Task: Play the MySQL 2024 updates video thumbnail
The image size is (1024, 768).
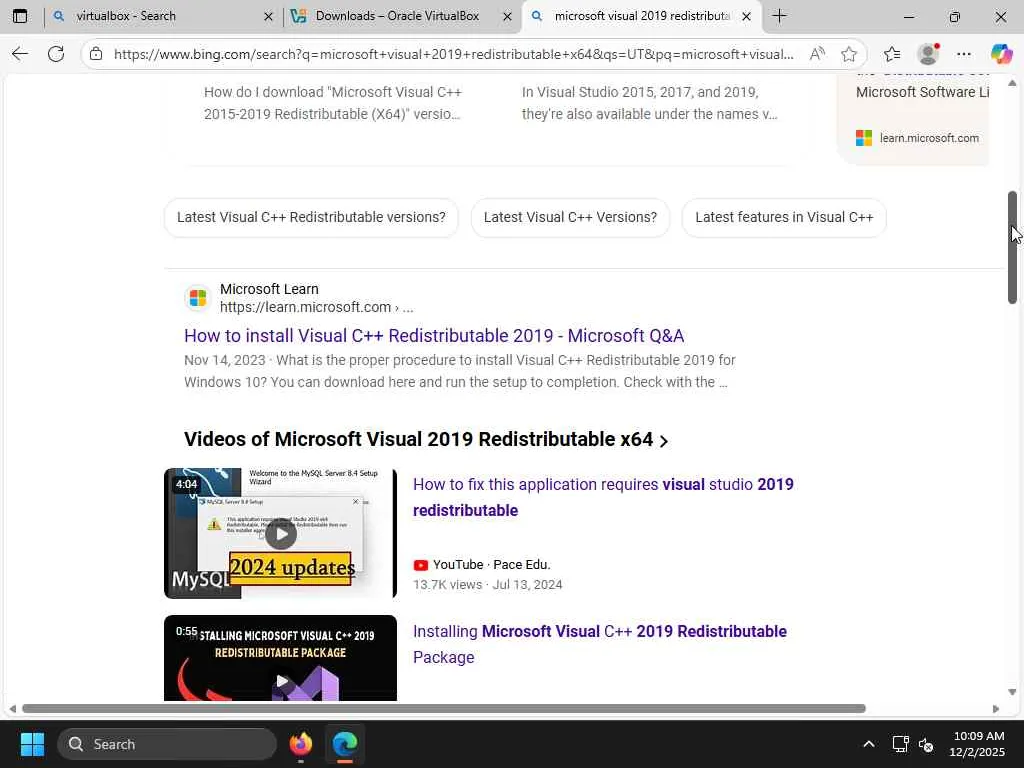Action: [x=280, y=533]
